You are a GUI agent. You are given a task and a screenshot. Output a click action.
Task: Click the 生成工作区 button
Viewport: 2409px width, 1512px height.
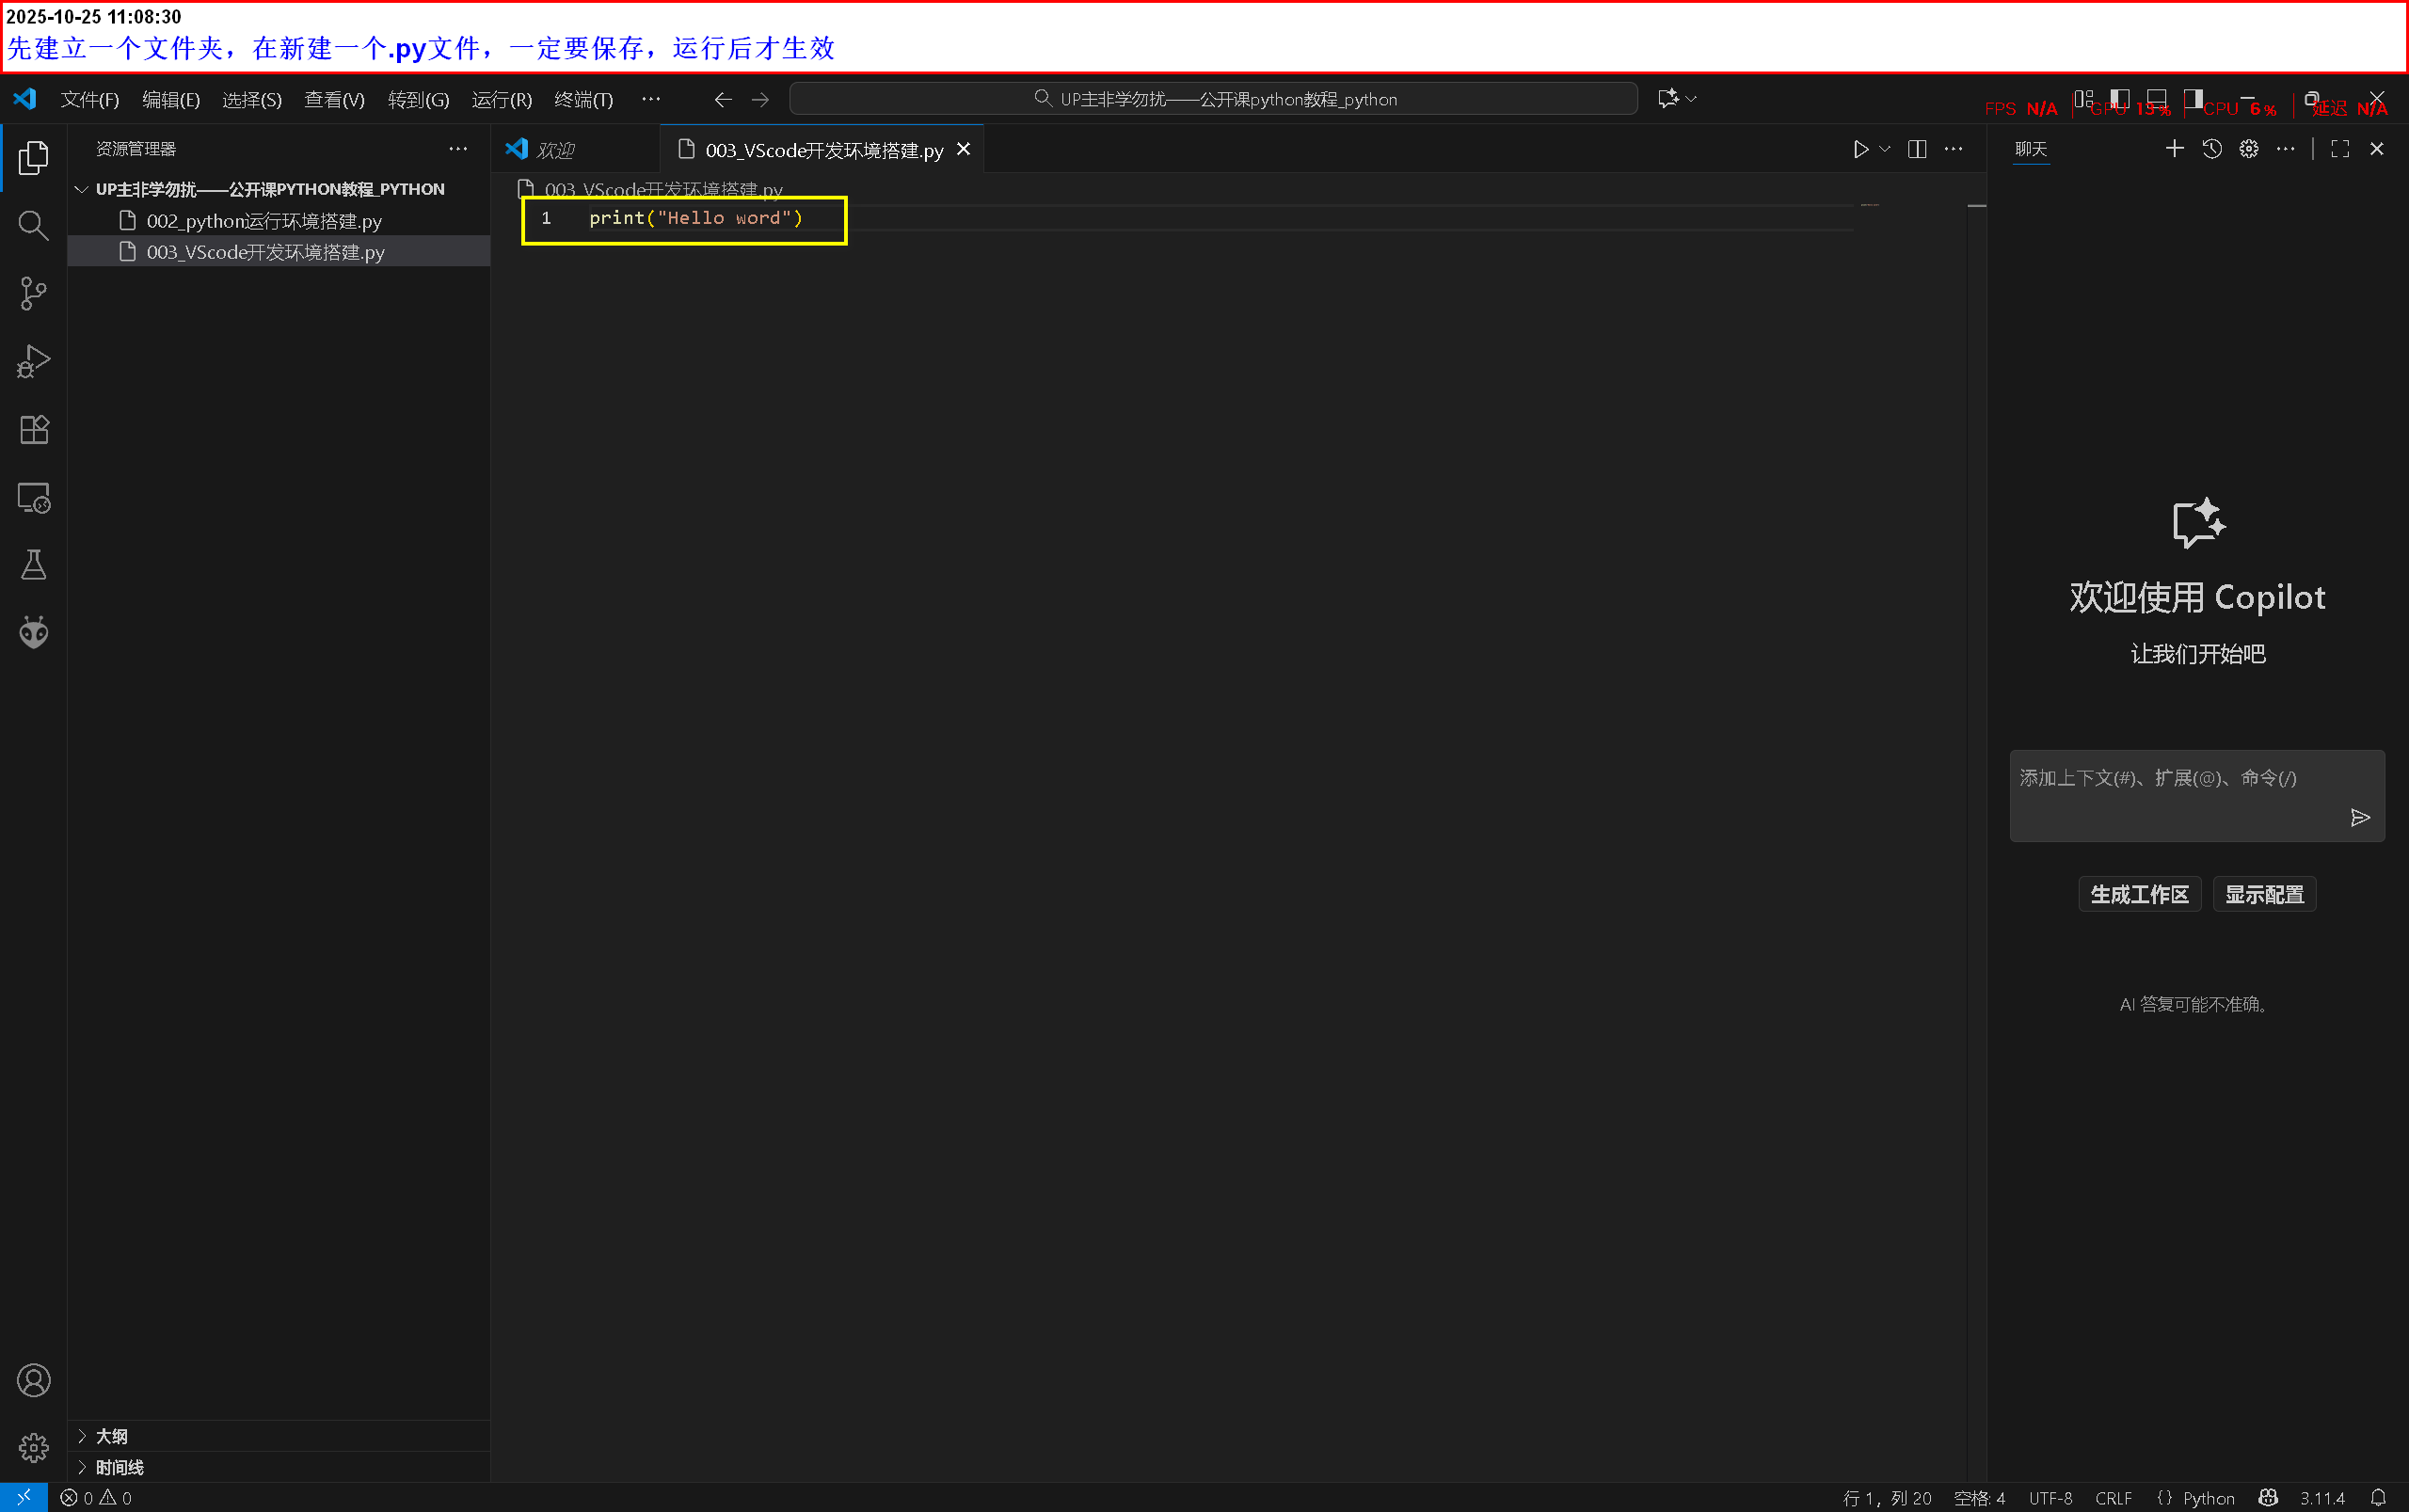2139,894
